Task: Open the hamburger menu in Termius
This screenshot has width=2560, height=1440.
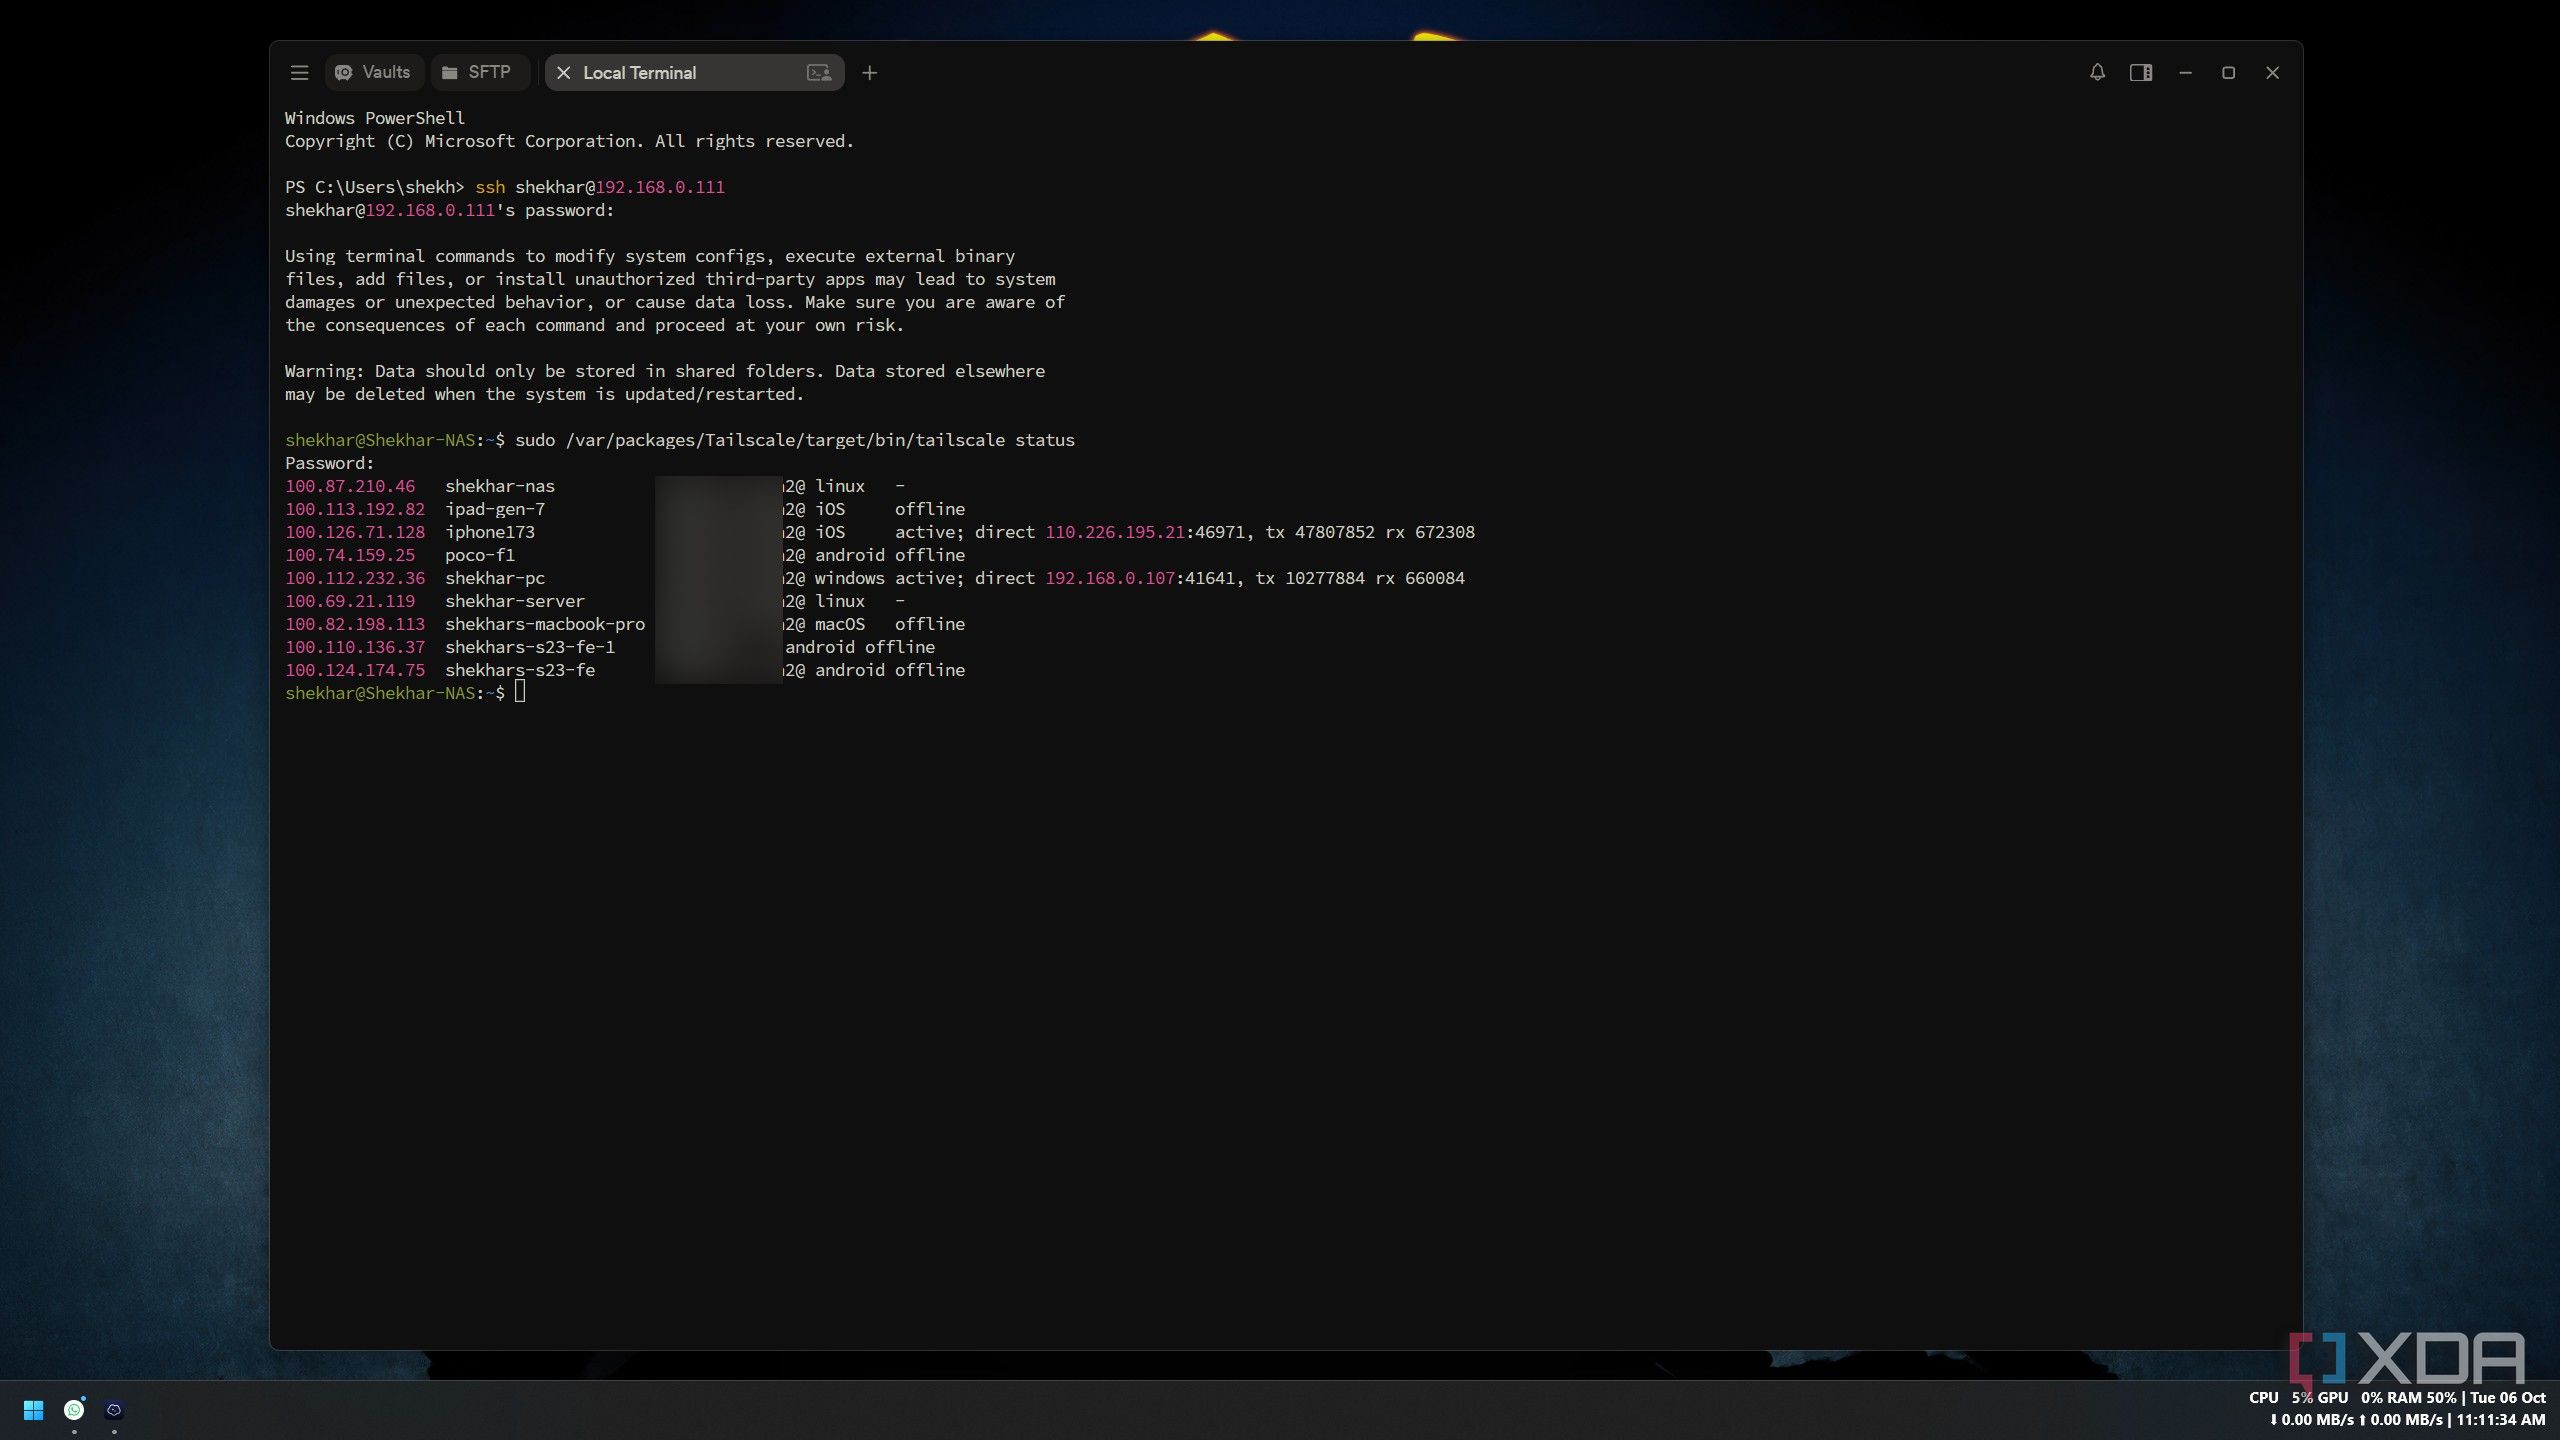Action: (x=299, y=73)
